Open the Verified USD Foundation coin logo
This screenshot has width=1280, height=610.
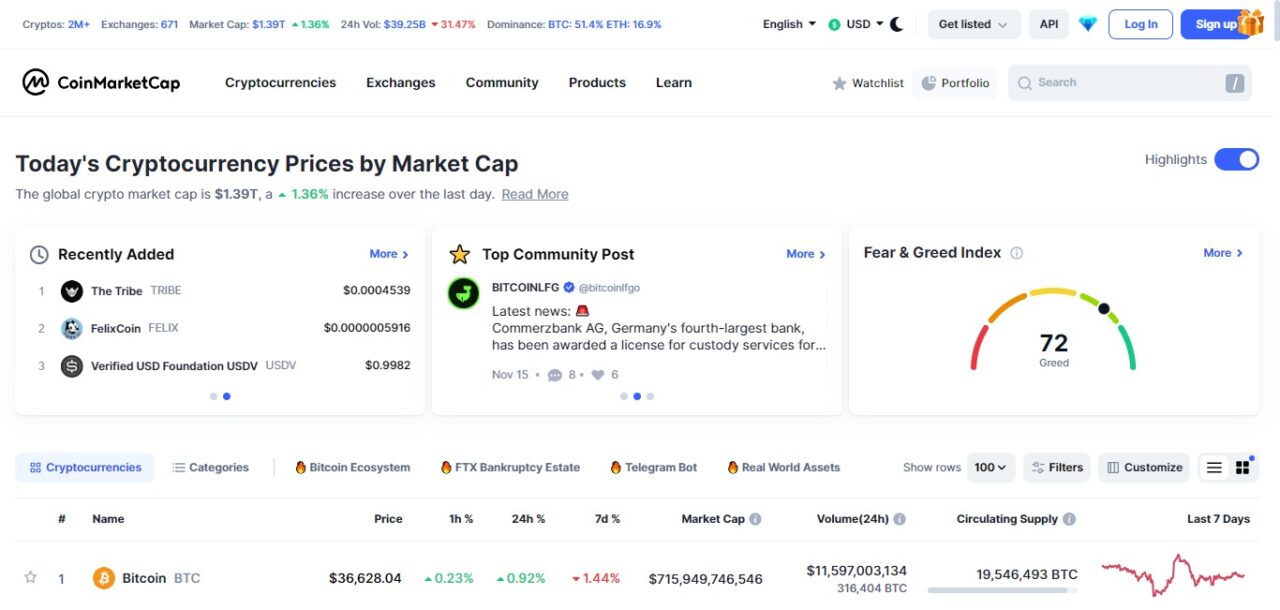tap(72, 366)
